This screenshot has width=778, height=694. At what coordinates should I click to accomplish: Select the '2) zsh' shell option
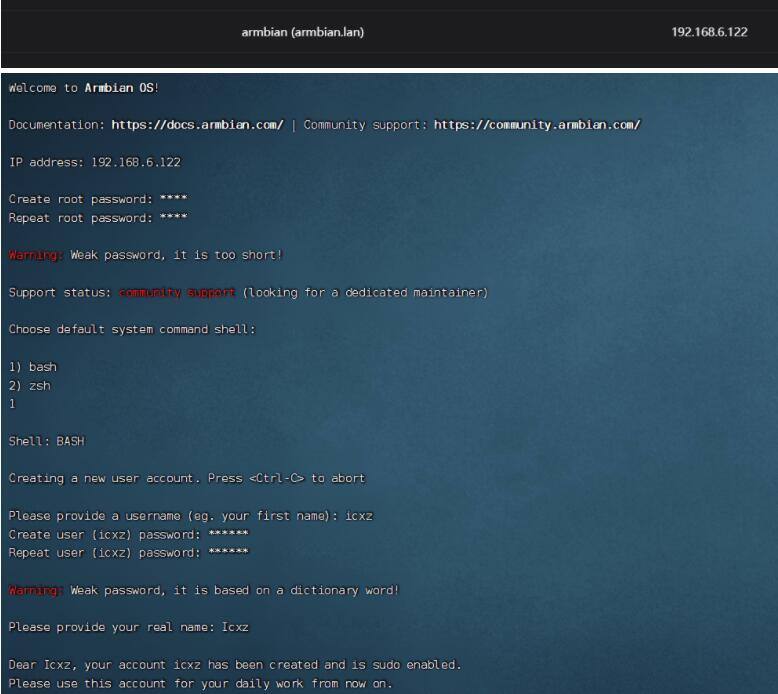(x=29, y=386)
